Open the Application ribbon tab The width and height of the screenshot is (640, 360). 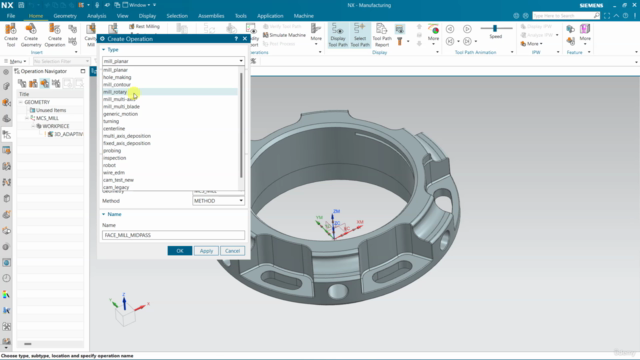(270, 16)
